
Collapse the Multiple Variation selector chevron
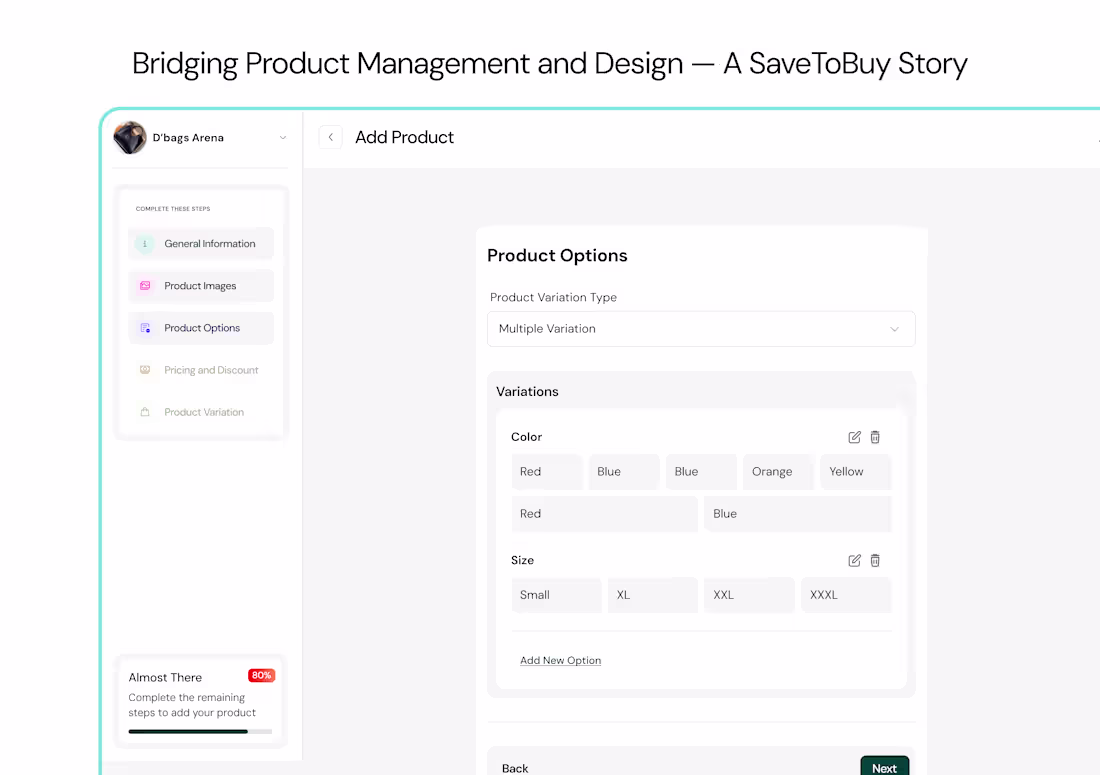click(894, 328)
